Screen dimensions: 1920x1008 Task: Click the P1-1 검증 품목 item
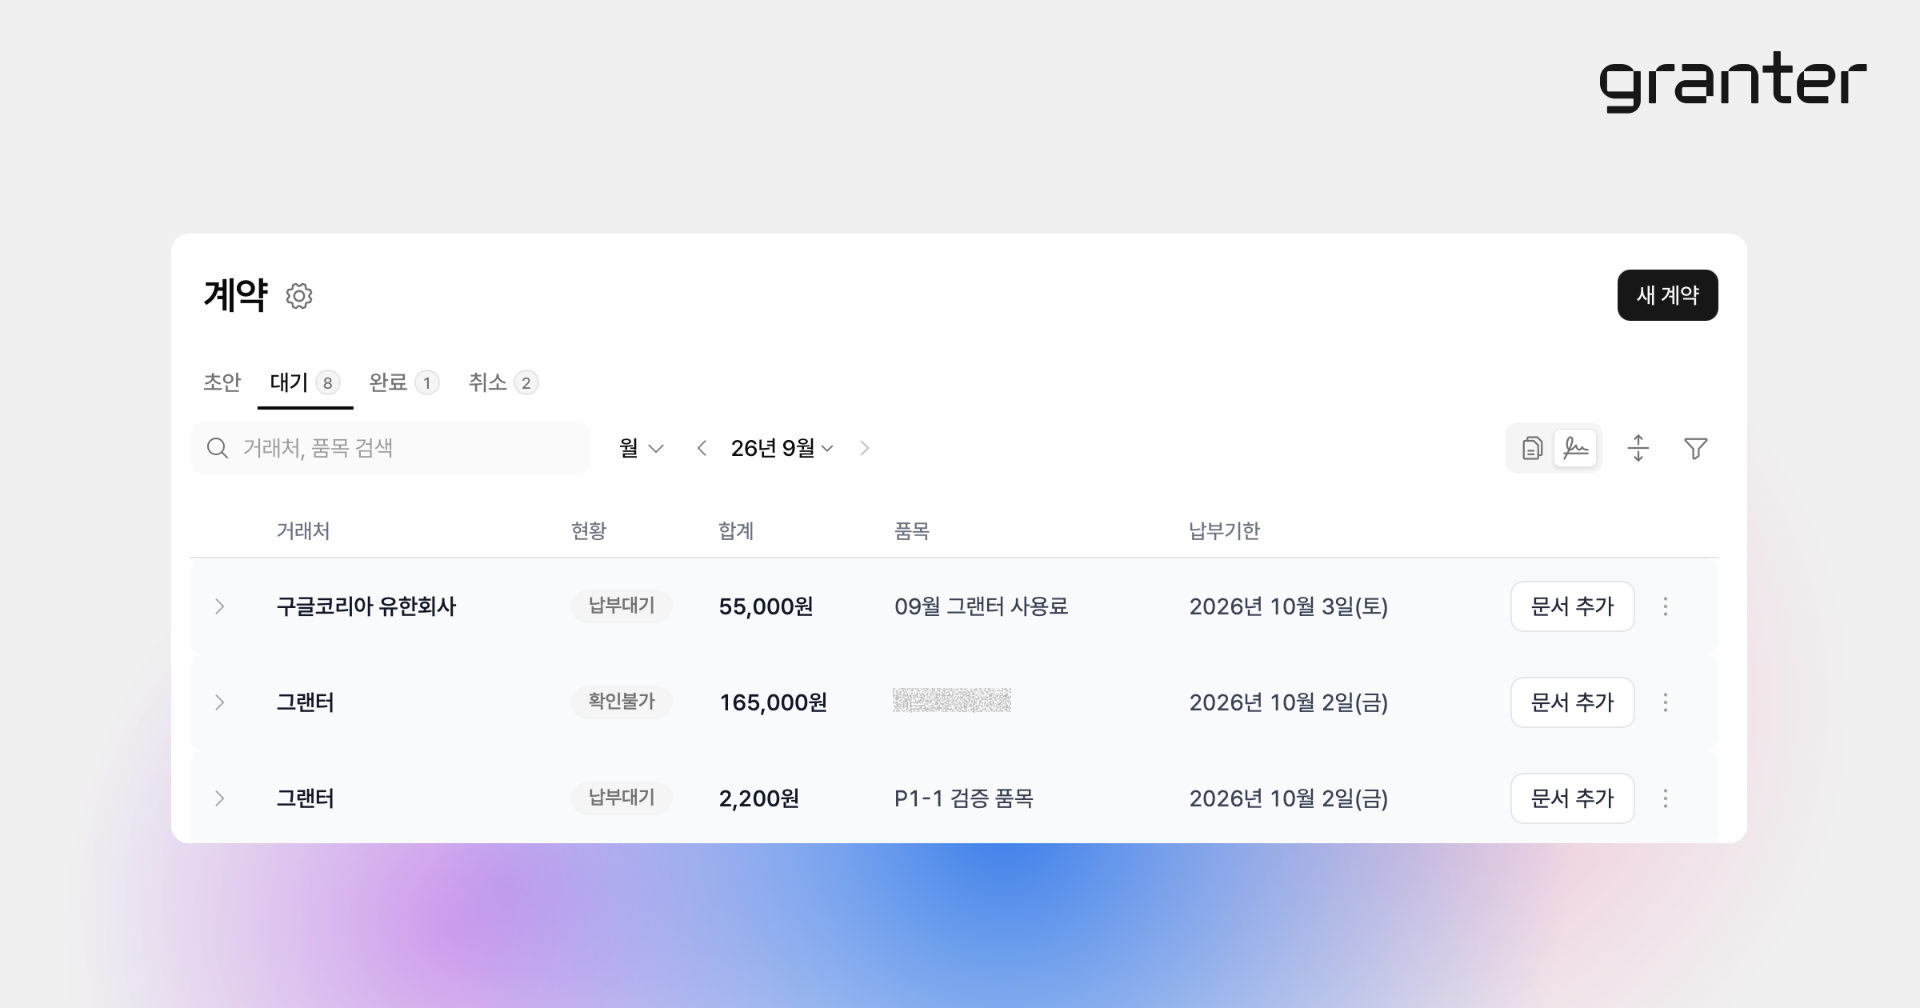pyautogui.click(x=964, y=798)
